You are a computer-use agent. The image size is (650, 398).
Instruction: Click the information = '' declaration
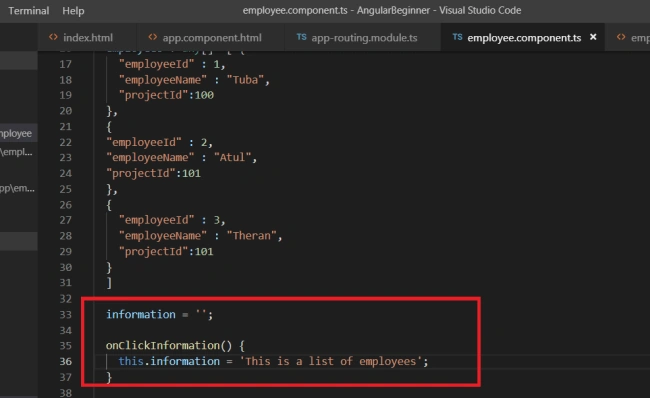coord(160,315)
